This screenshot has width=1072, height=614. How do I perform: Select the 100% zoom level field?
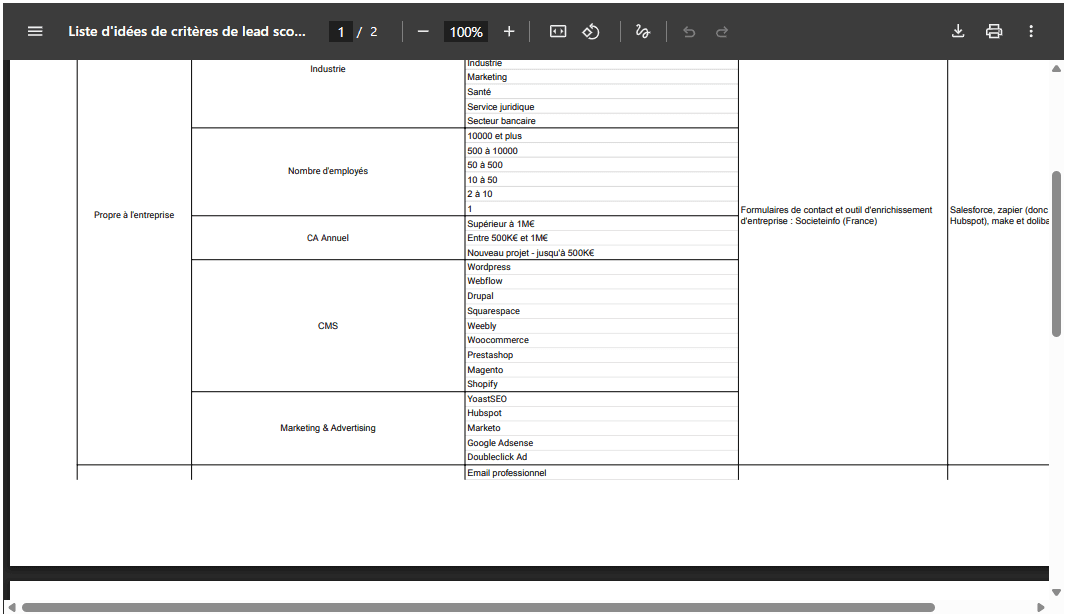[x=466, y=31]
